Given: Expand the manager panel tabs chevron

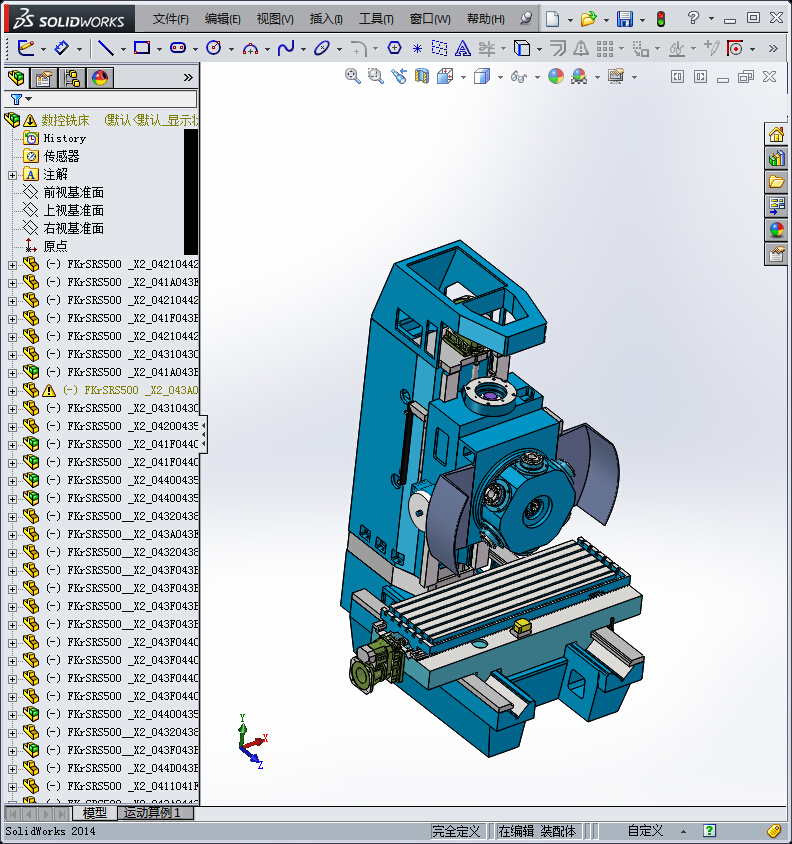Looking at the screenshot, I should [188, 78].
